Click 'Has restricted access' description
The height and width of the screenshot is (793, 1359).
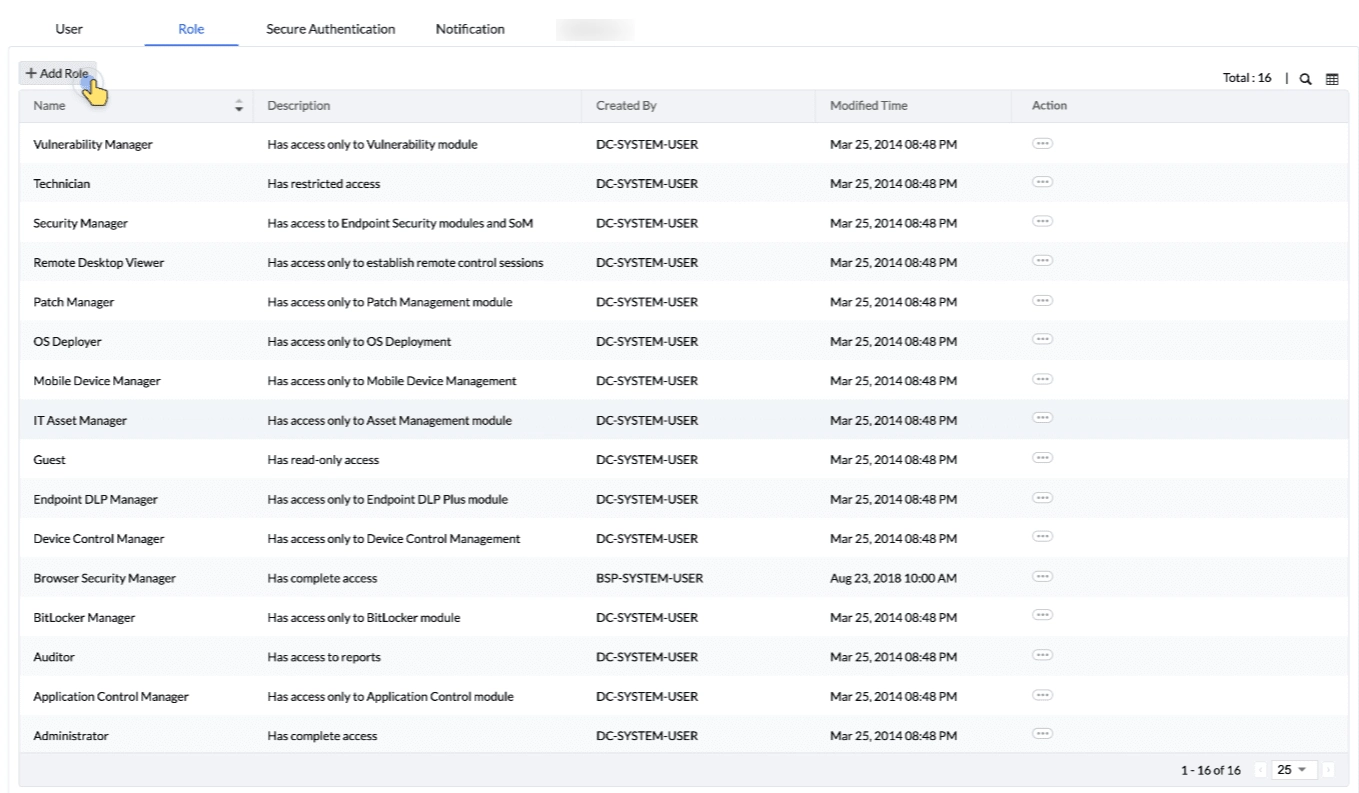[324, 184]
